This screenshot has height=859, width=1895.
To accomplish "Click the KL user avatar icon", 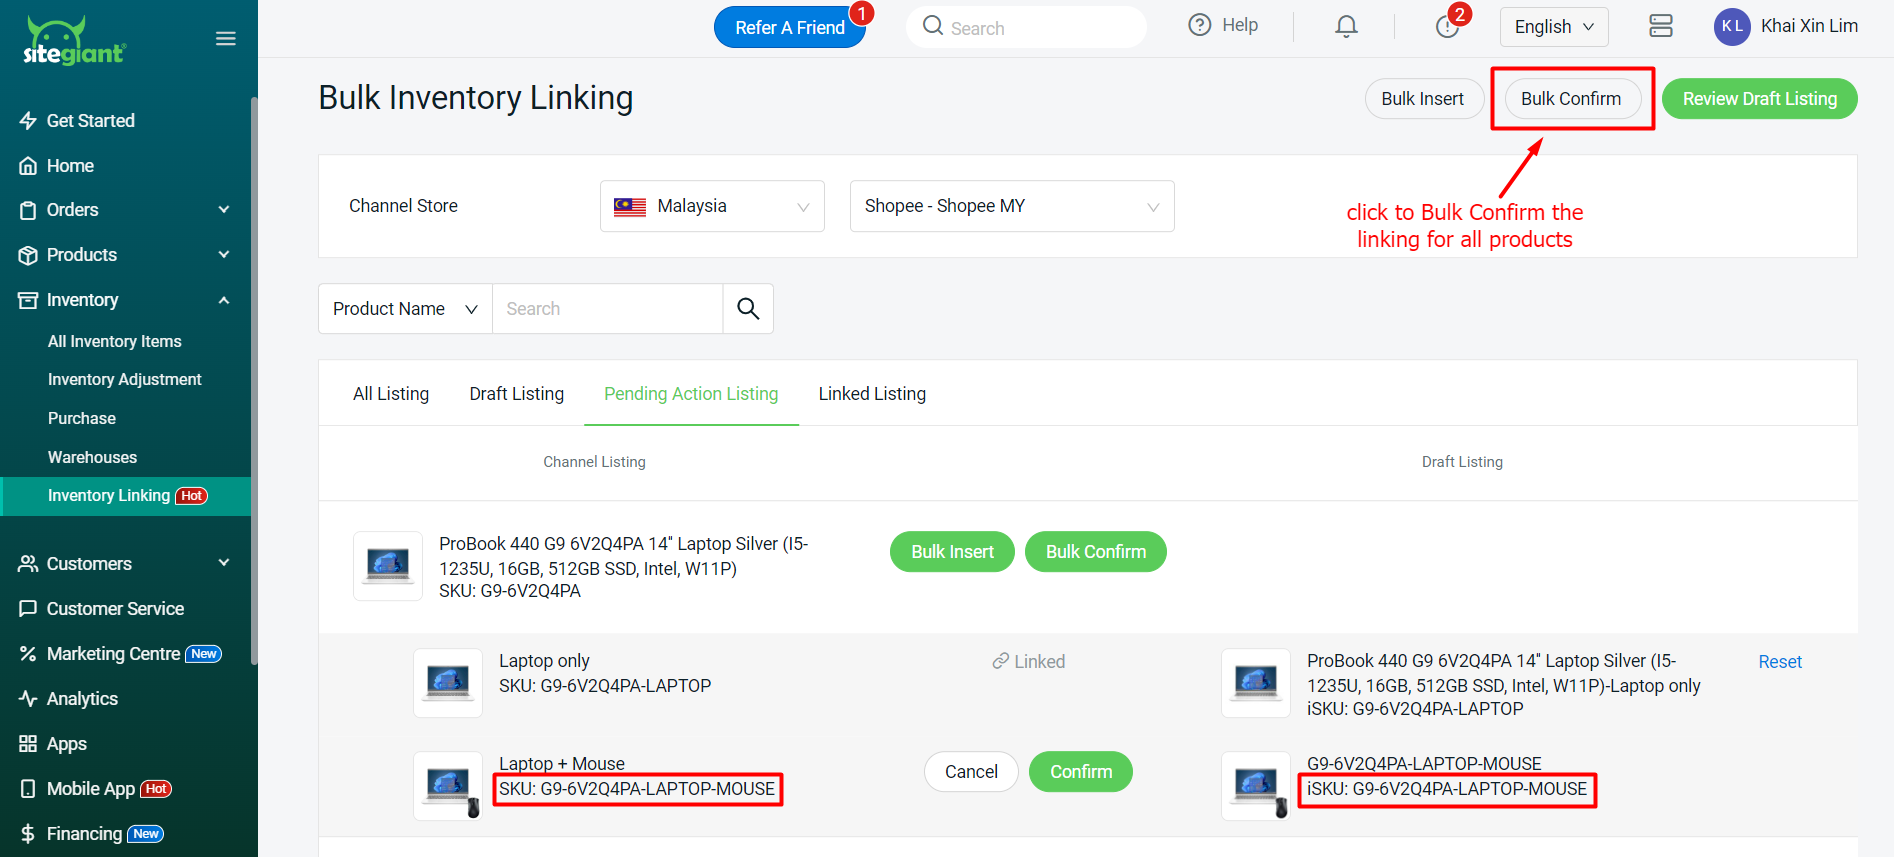I will (x=1732, y=27).
